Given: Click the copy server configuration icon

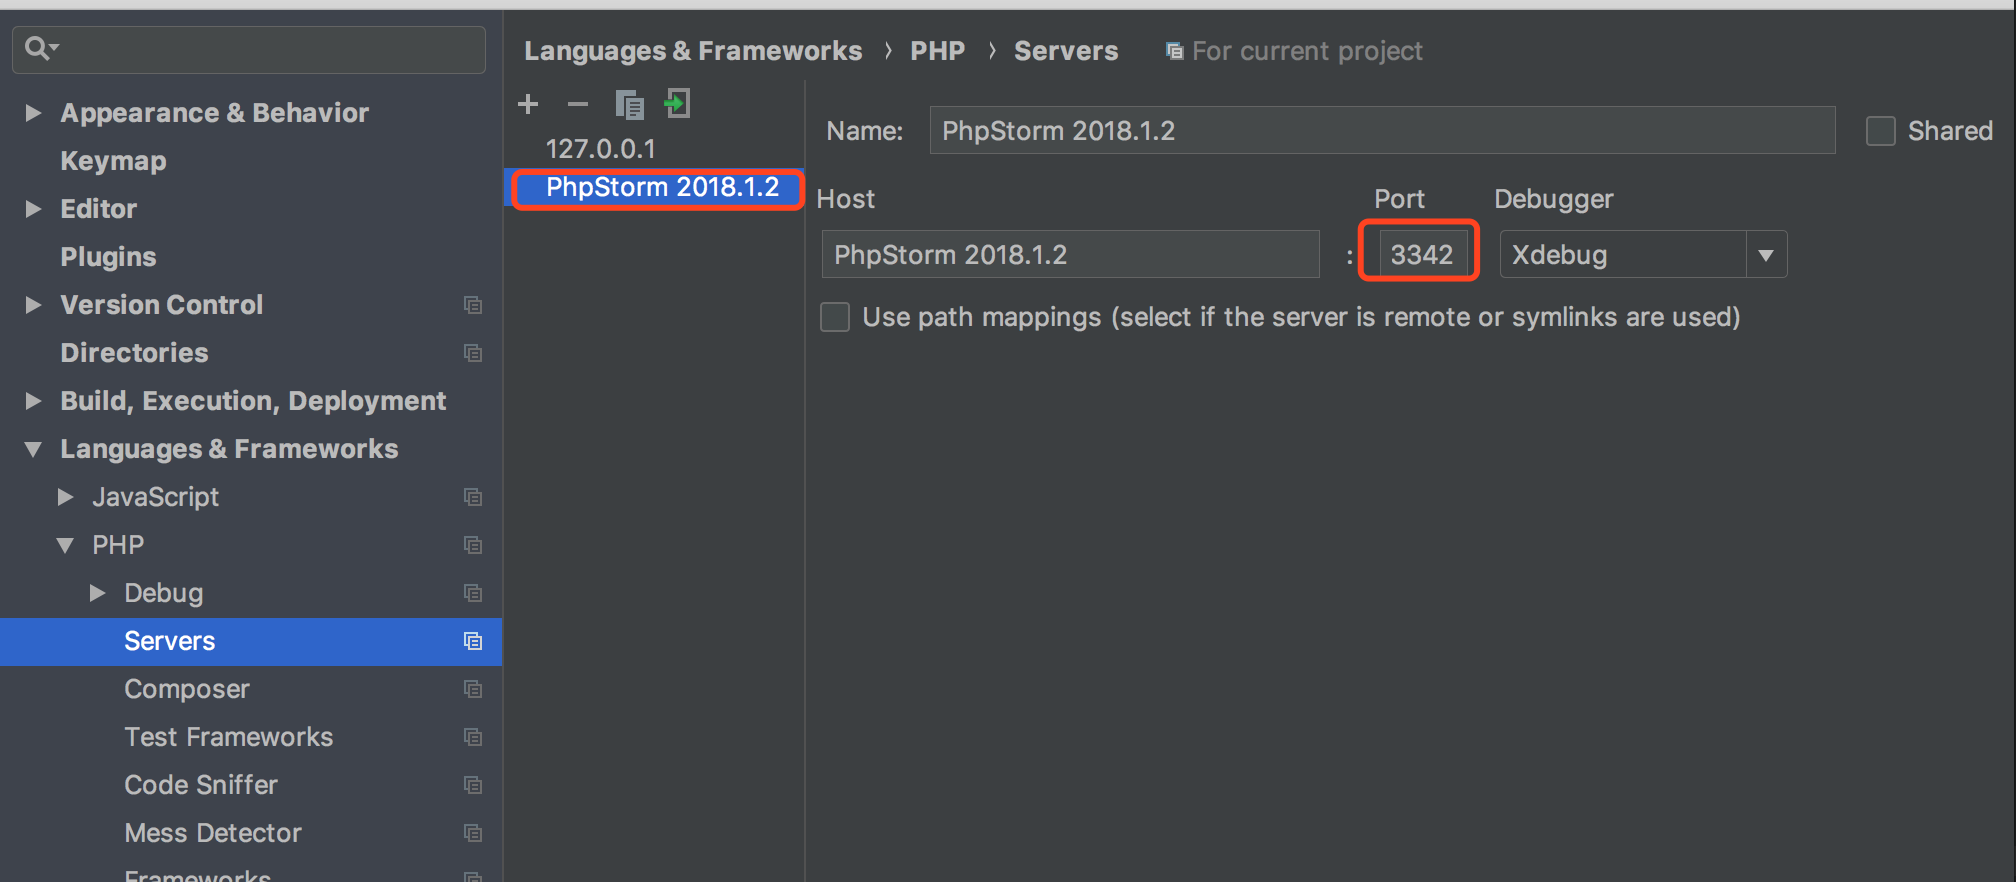Looking at the screenshot, I should point(629,104).
